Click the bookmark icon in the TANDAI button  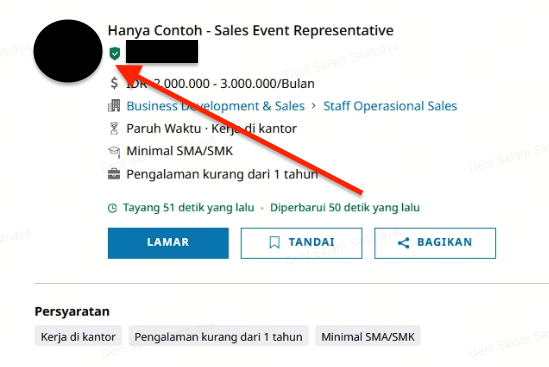(x=274, y=242)
